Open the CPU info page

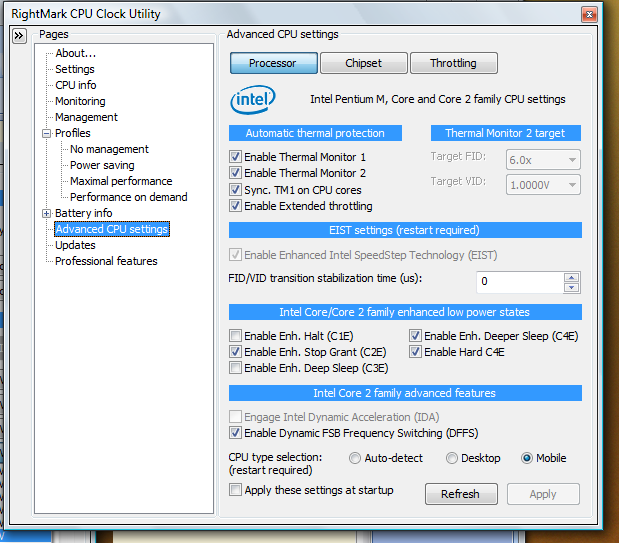[76, 85]
